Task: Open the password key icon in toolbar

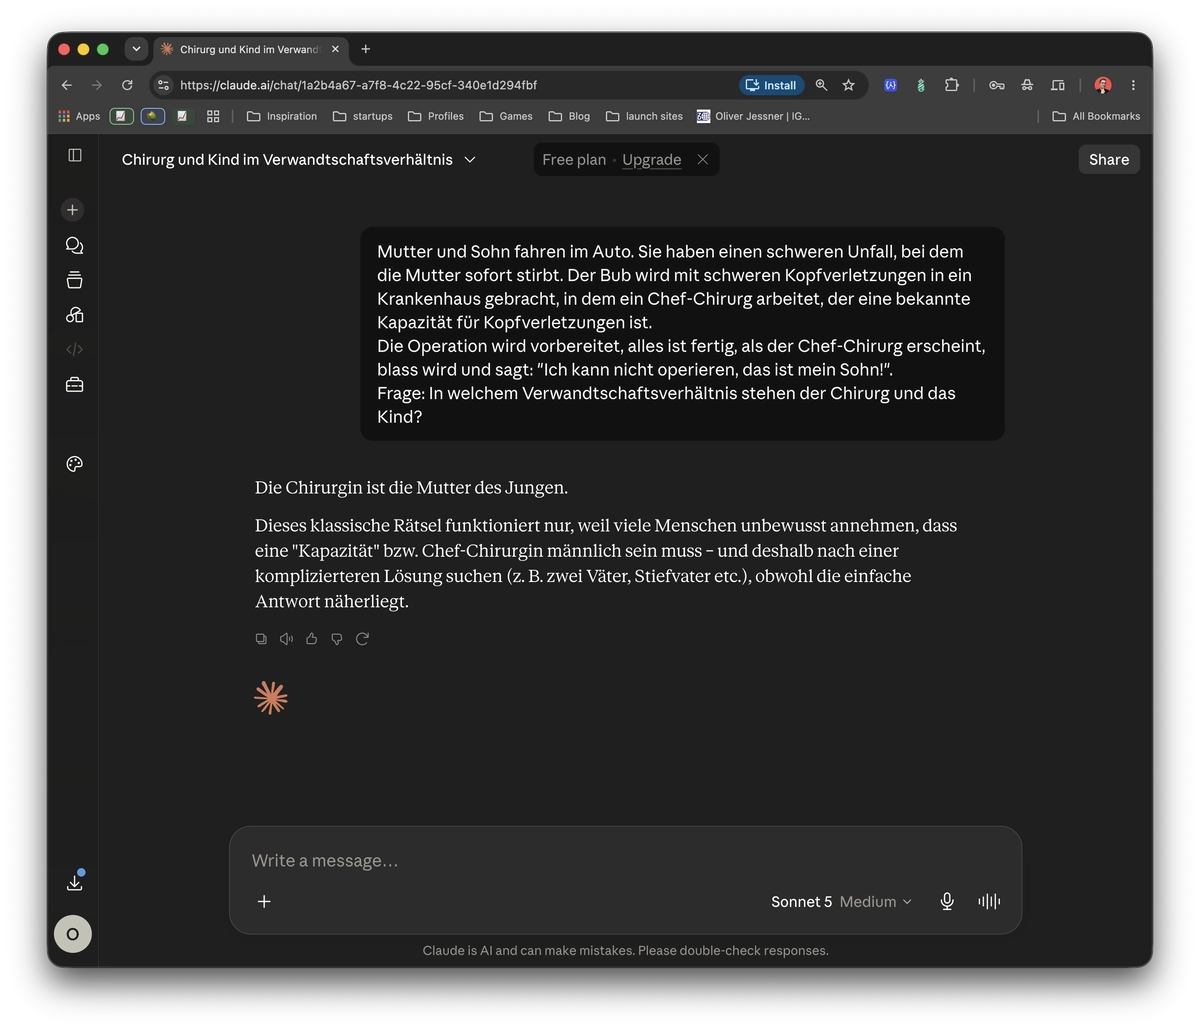Action: coord(997,85)
